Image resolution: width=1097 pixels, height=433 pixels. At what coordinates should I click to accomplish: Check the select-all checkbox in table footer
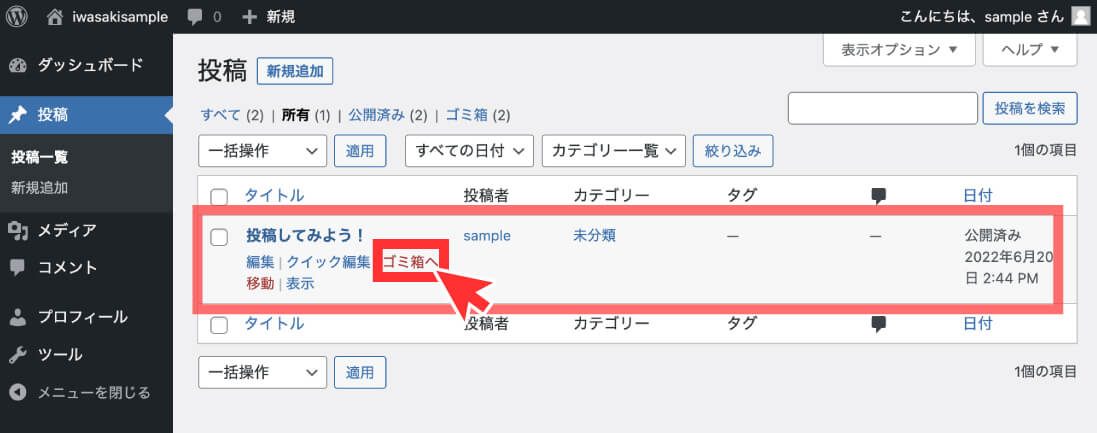[x=220, y=325]
